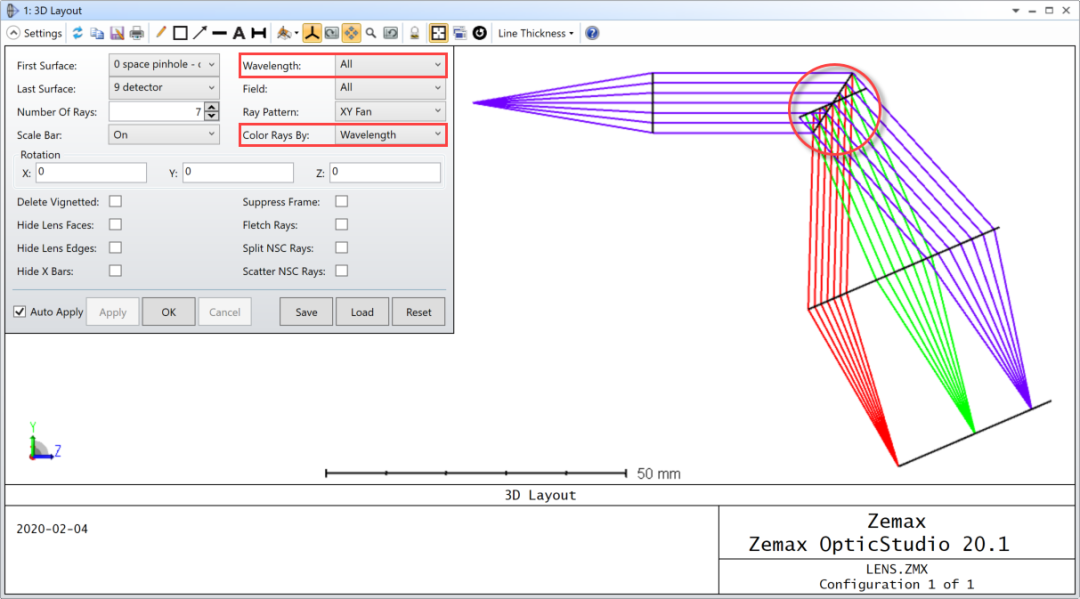1080x599 pixels.
Task: Open the Color Rays By dropdown
Action: pos(389,134)
